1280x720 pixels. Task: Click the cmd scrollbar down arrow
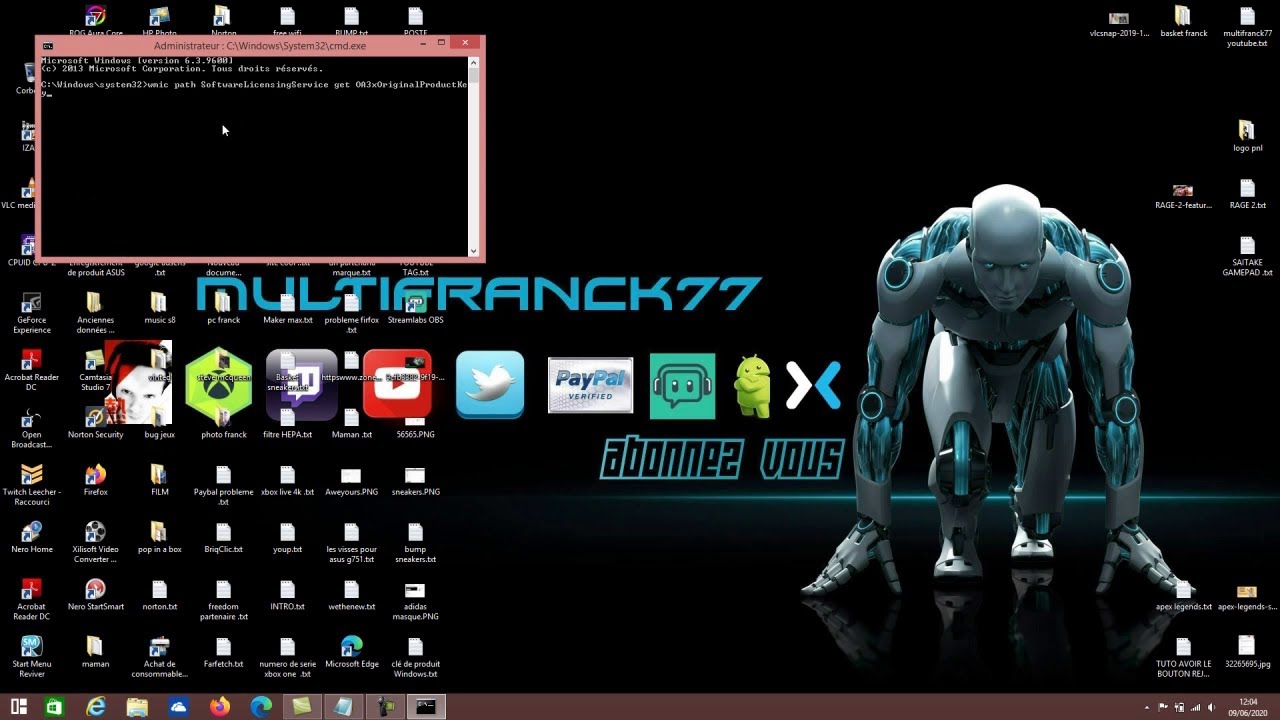click(474, 250)
